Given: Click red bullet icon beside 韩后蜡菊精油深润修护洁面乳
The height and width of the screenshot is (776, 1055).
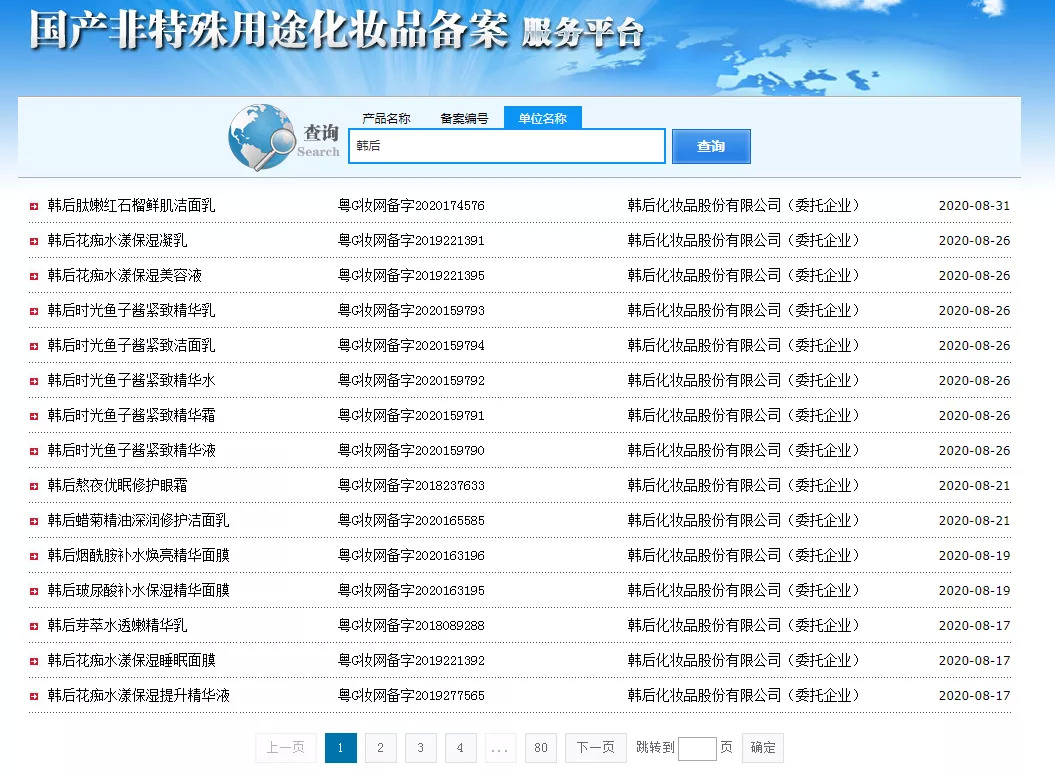Looking at the screenshot, I should click(34, 522).
